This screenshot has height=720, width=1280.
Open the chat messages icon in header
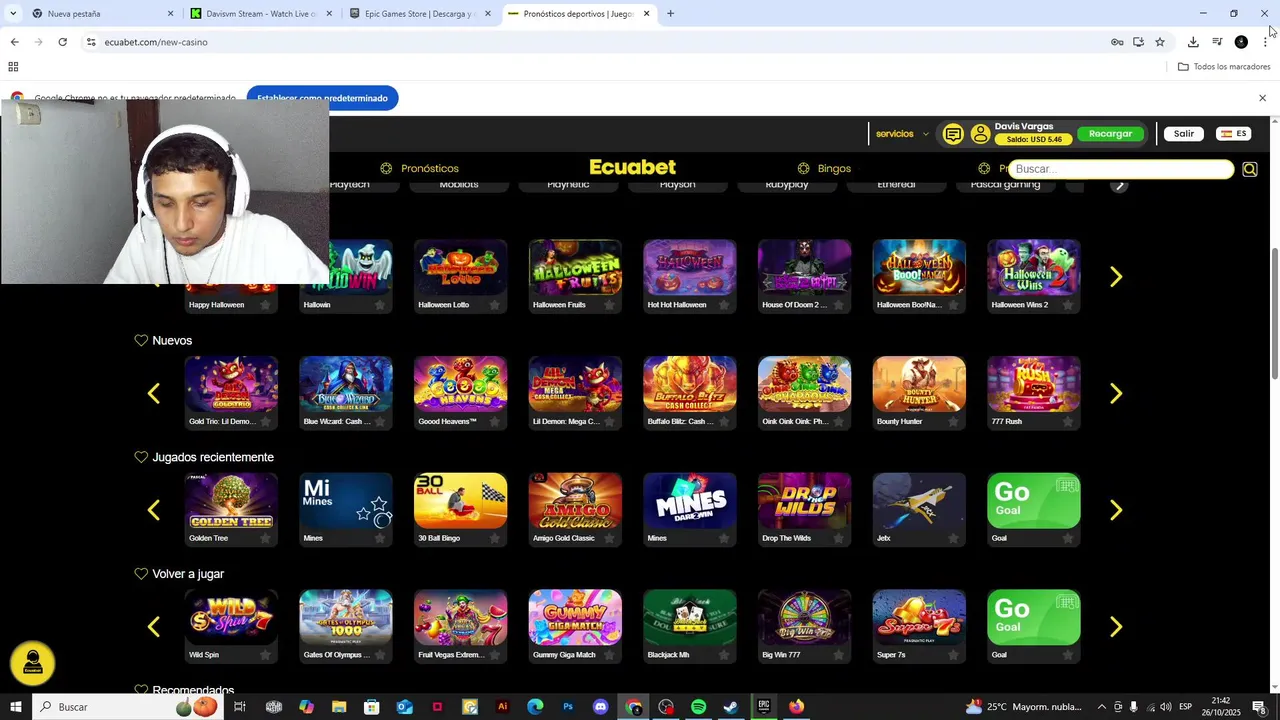pyautogui.click(x=953, y=134)
